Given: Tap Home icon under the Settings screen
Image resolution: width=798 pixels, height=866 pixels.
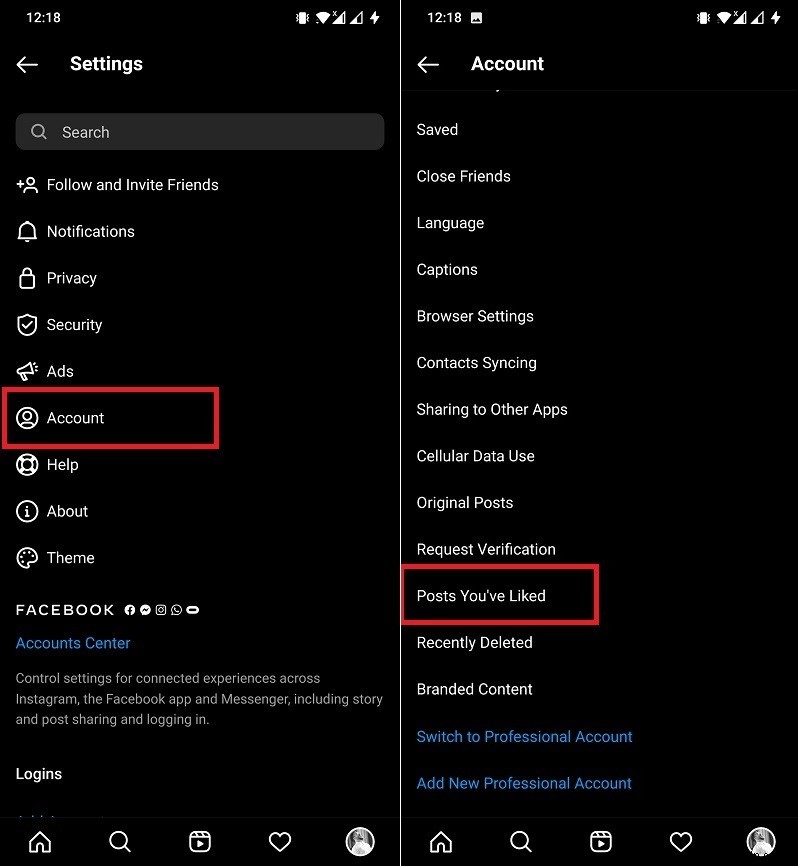Looking at the screenshot, I should coord(40,841).
